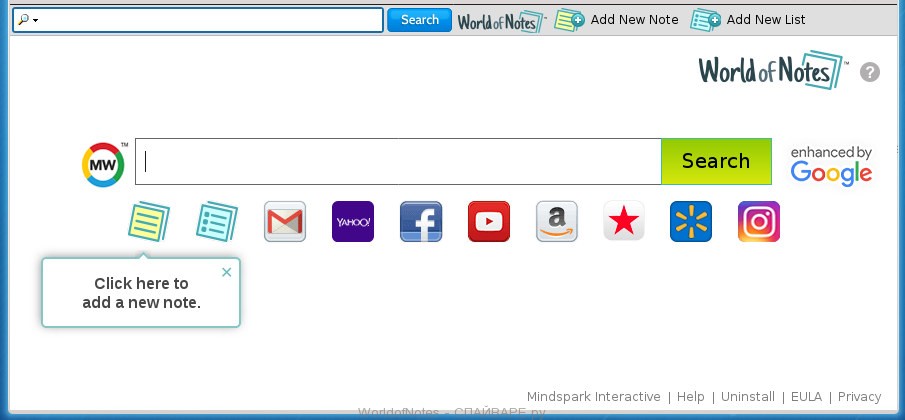The image size is (905, 420).
Task: Click the WorldofNotes logo in toolbar
Action: click(x=501, y=21)
